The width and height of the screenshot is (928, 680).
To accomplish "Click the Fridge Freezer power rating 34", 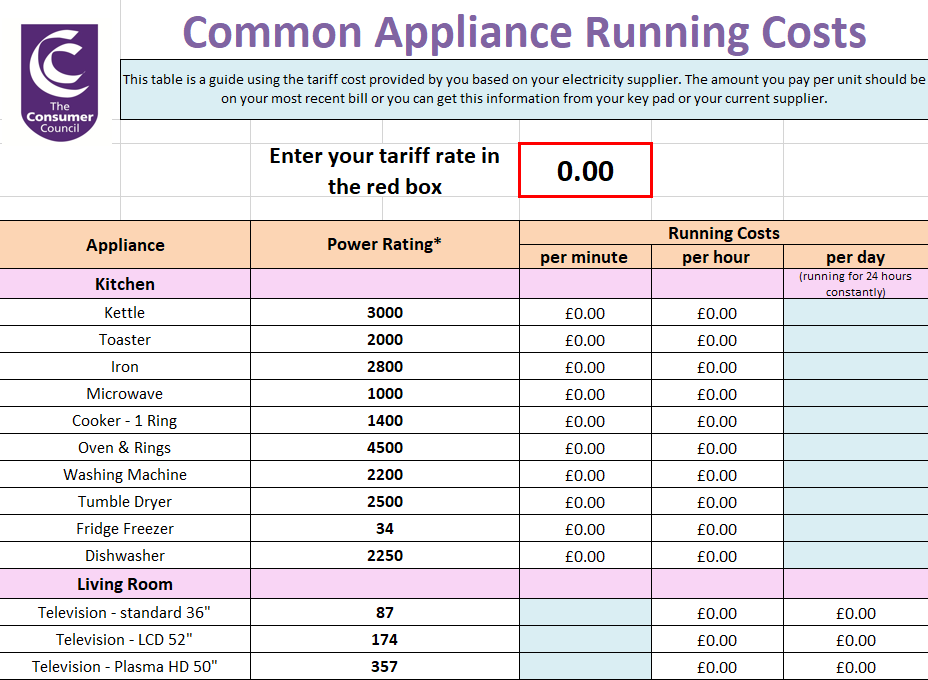I will click(385, 528).
